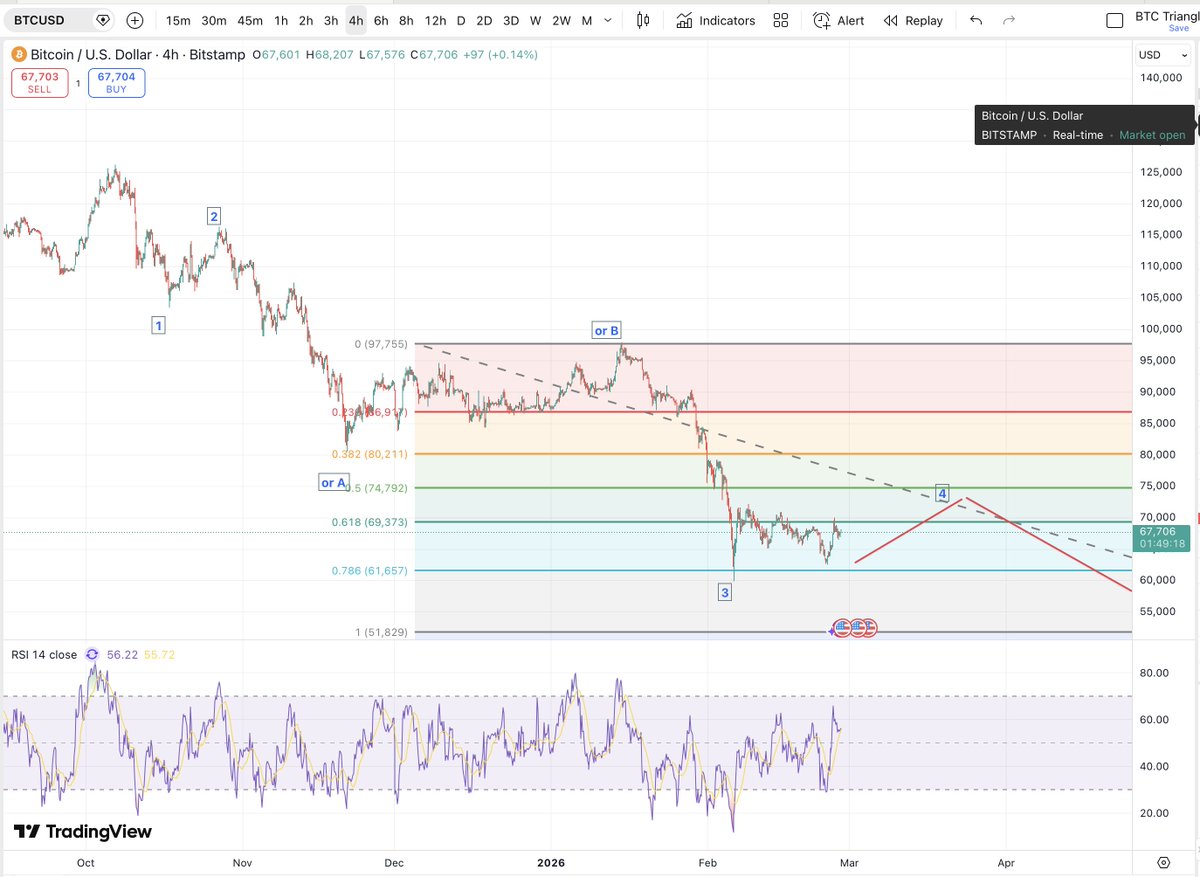
Task: Click the order quantity 1 between Sell and Buy
Action: coord(78,83)
